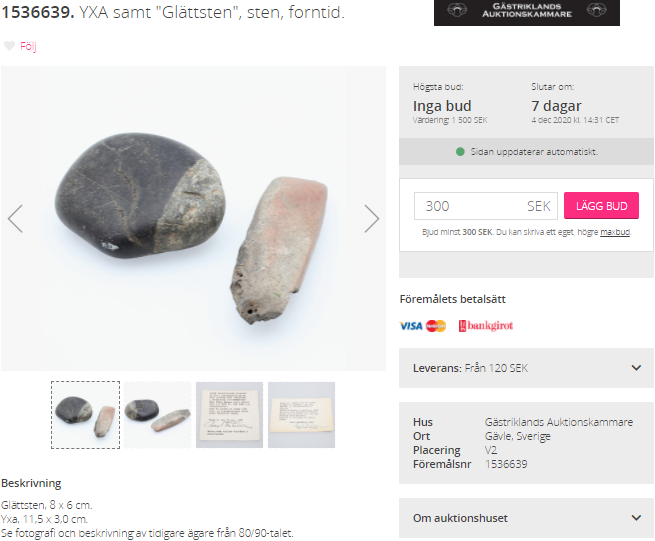Click the chevron beside Leverans Från 120 SEK
This screenshot has height=541, width=655.
tap(636, 368)
